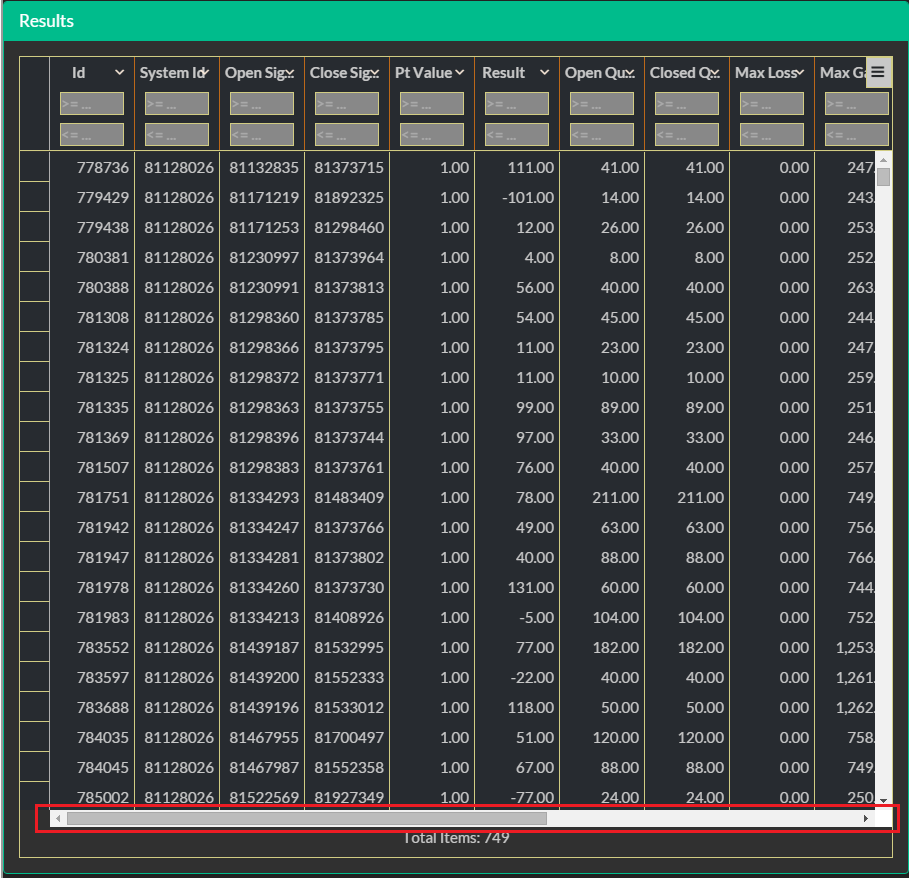Viewport: 909px width, 878px height.
Task: Click the horizontal scrollbar thumb
Action: pos(307,818)
